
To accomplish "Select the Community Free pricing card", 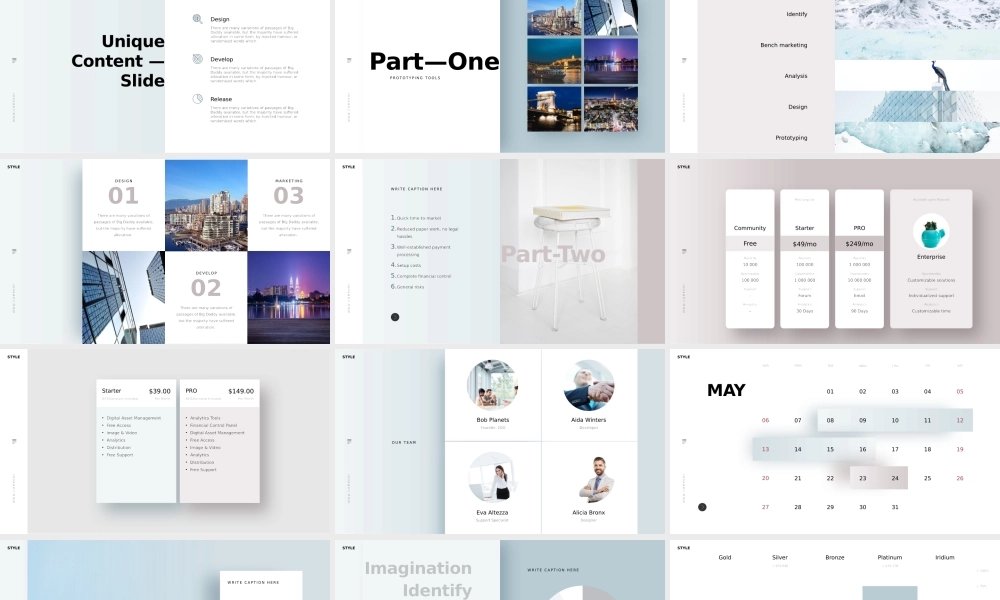I will point(750,258).
